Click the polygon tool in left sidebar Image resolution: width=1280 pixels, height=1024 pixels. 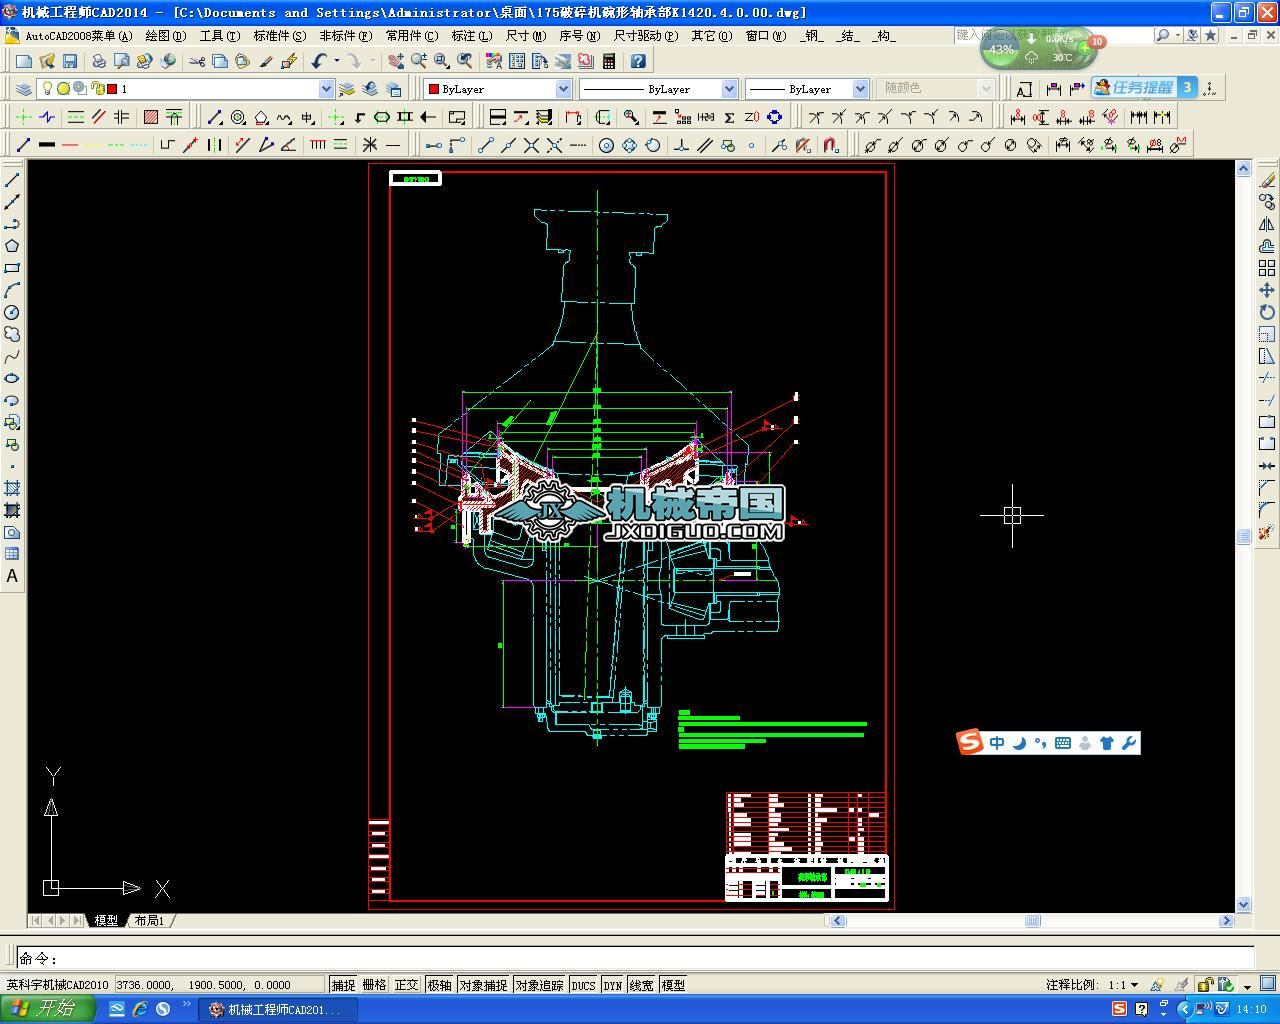click(x=12, y=246)
